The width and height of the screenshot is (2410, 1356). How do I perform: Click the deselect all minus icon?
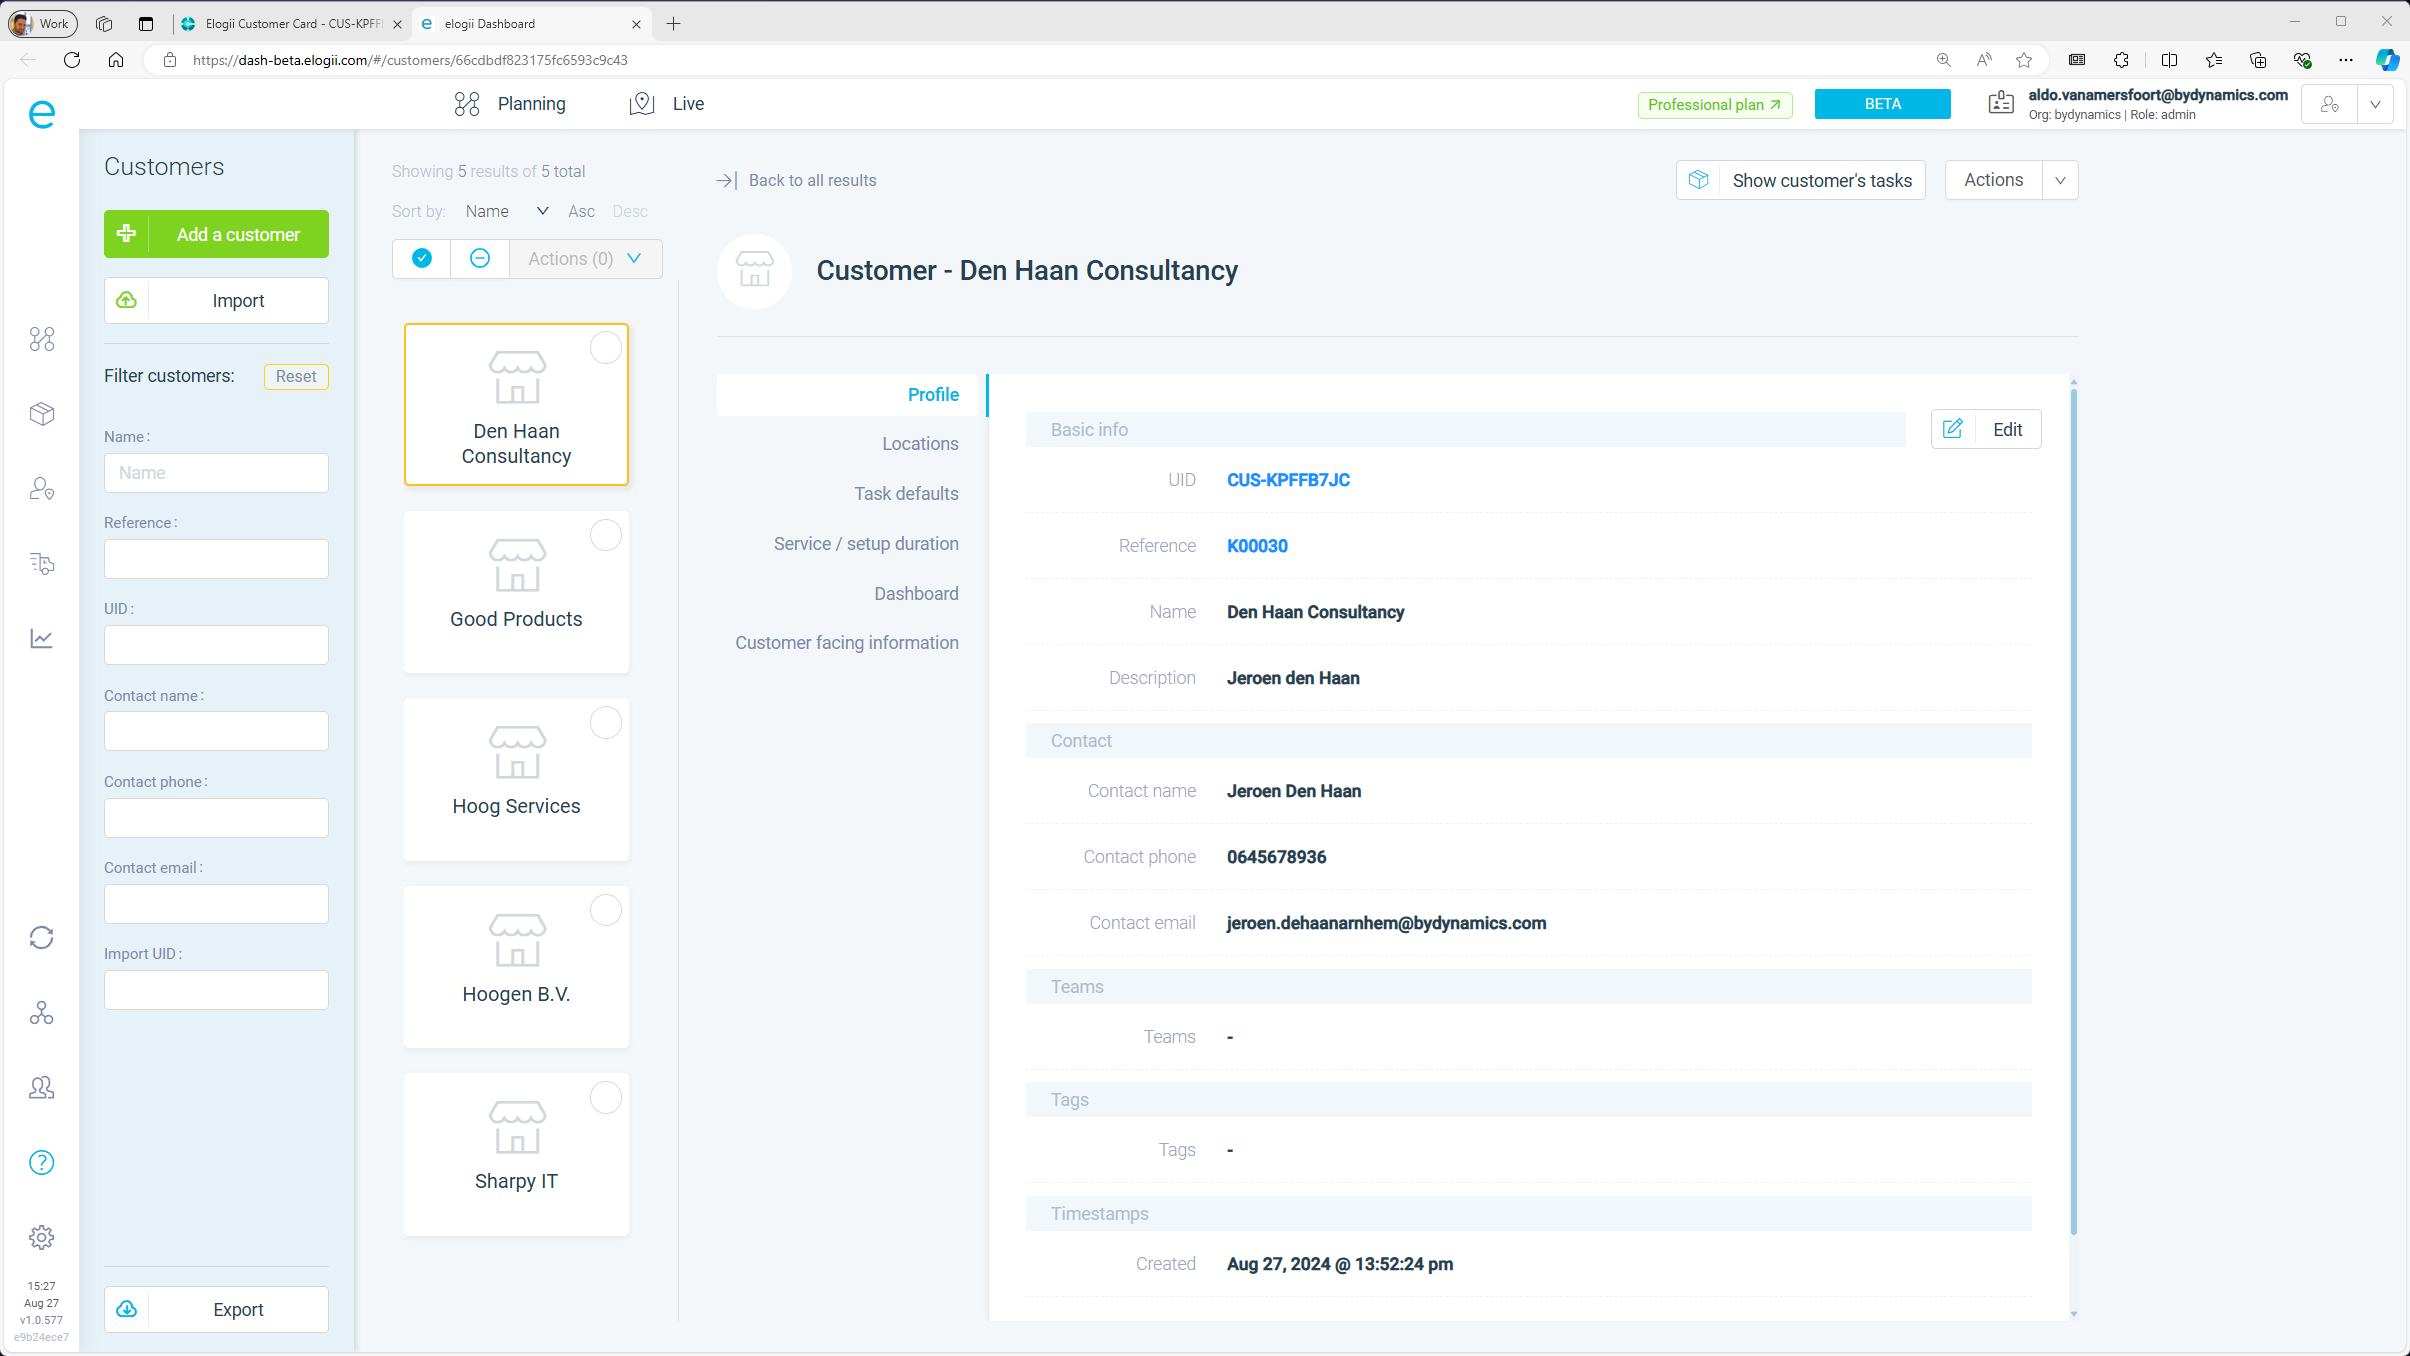[x=480, y=258]
